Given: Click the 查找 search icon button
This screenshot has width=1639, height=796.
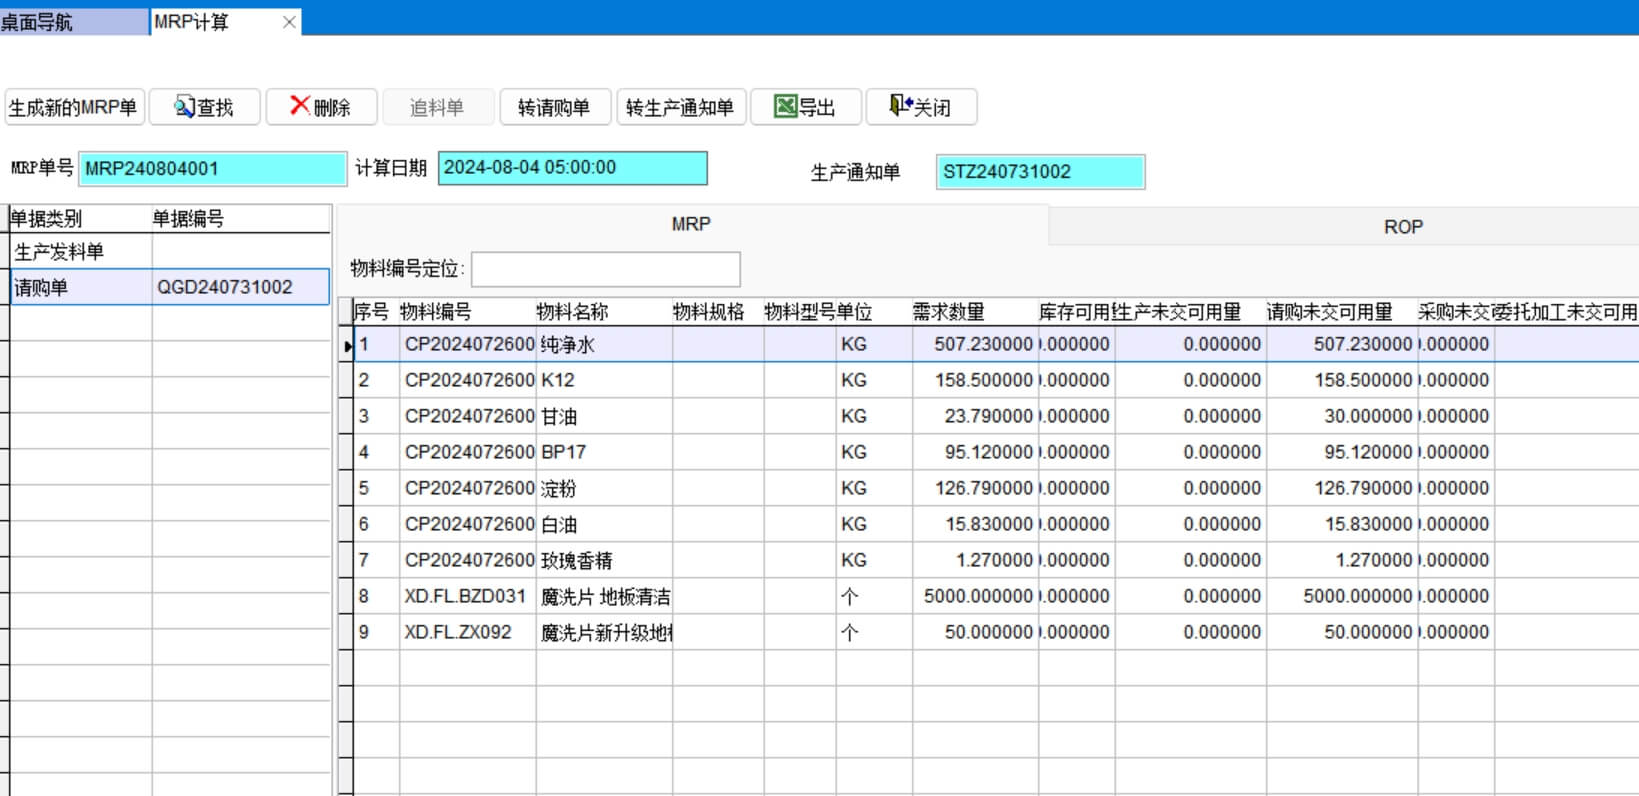Looking at the screenshot, I should point(185,107).
